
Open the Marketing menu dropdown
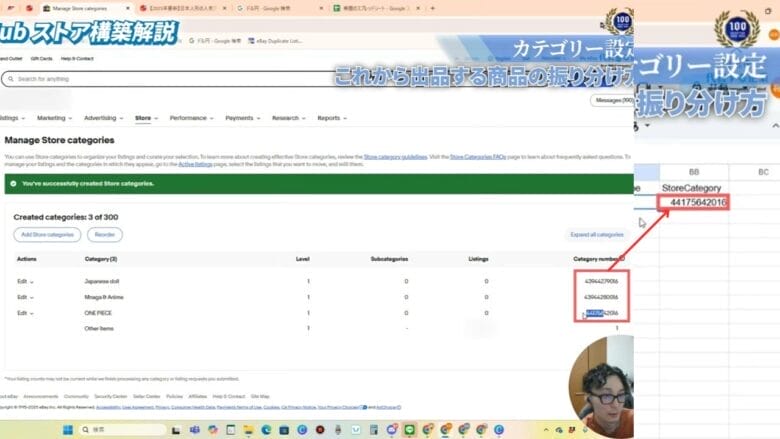[54, 118]
